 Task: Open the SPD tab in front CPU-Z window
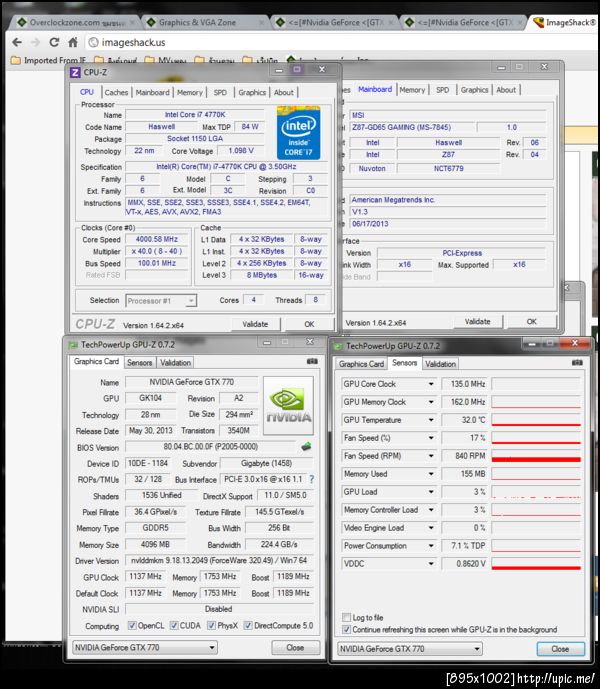point(220,92)
